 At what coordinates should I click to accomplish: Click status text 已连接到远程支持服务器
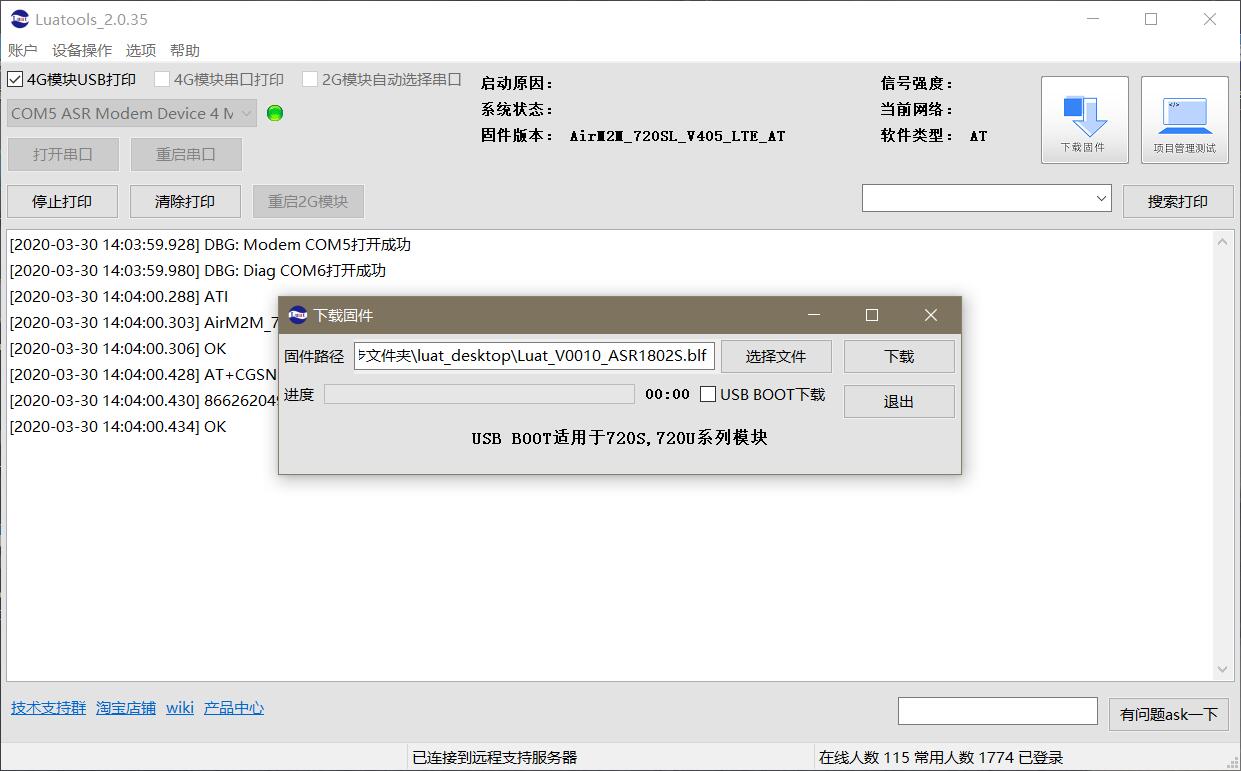click(495, 757)
